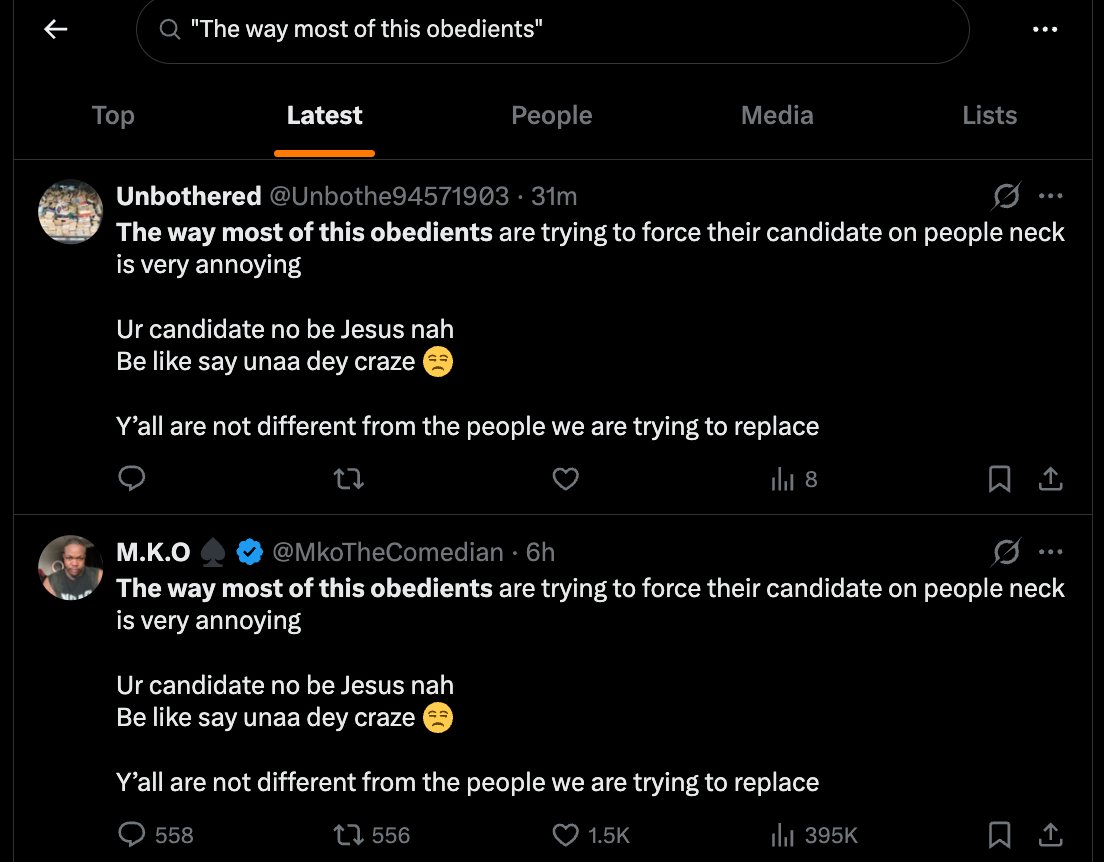Share Unbothered's tweet
Viewport: 1104px width, 862px height.
click(1050, 479)
